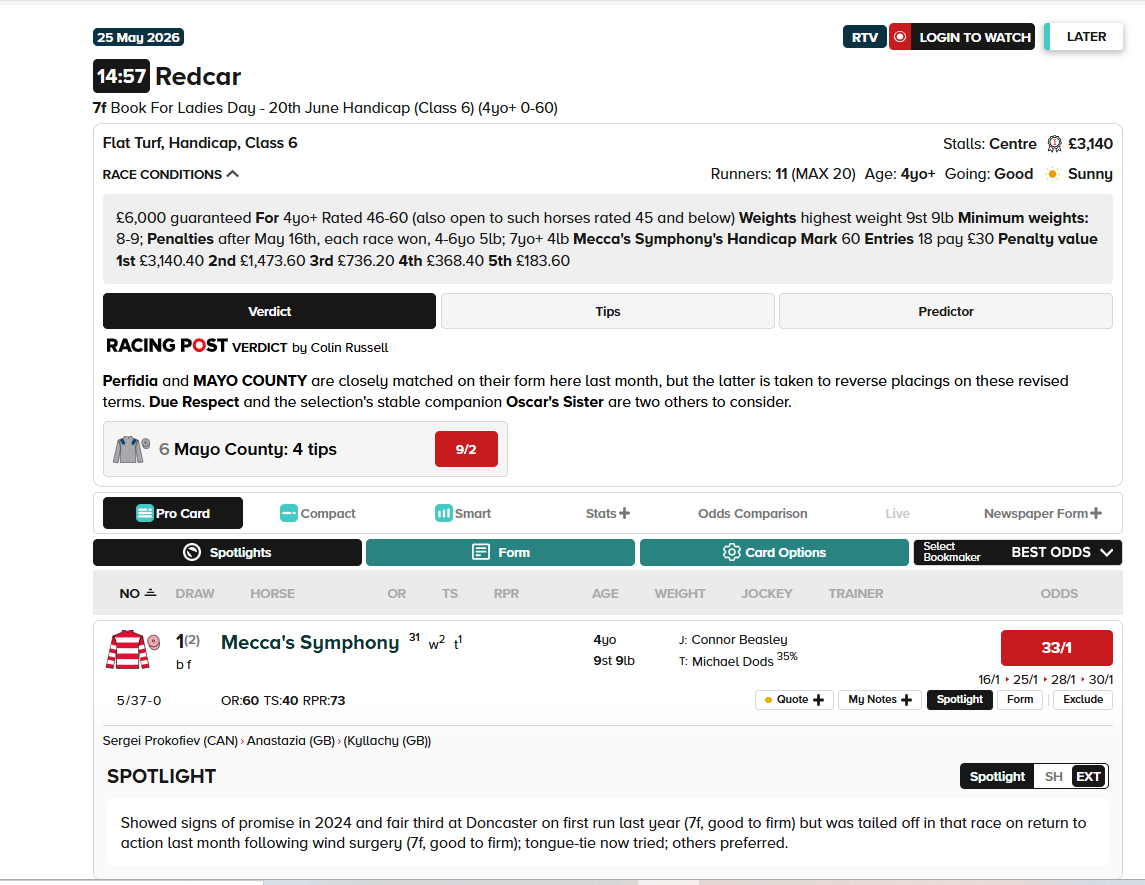Click the 9/2 odds button

tap(466, 449)
